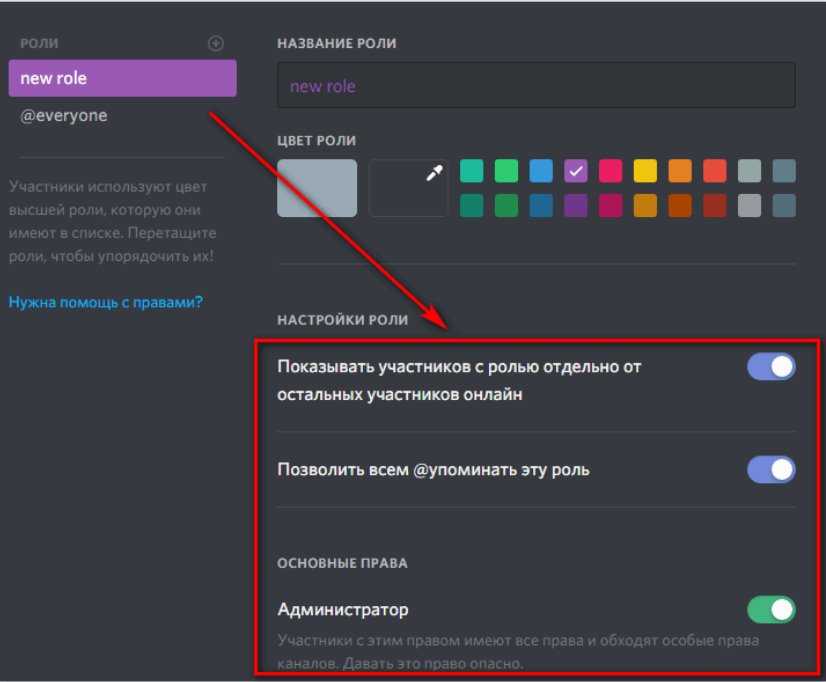Screen dimensions: 826x682
Task: Click the checked purple color swatch
Action: coord(576,171)
